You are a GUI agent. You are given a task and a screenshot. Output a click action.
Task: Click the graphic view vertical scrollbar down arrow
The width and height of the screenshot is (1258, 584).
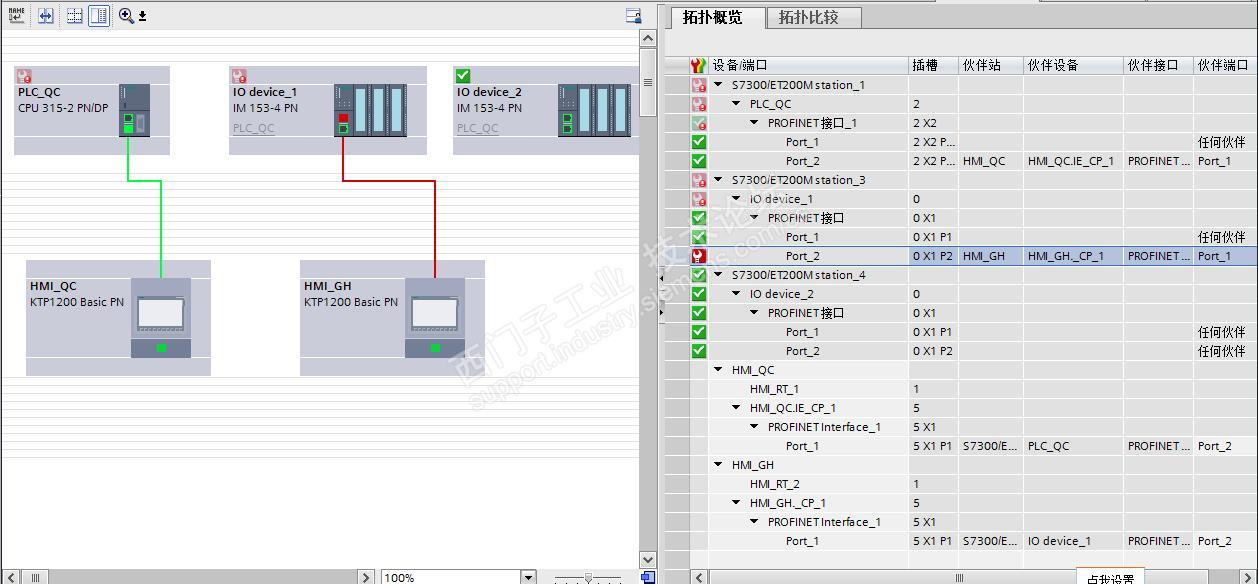pyautogui.click(x=647, y=559)
